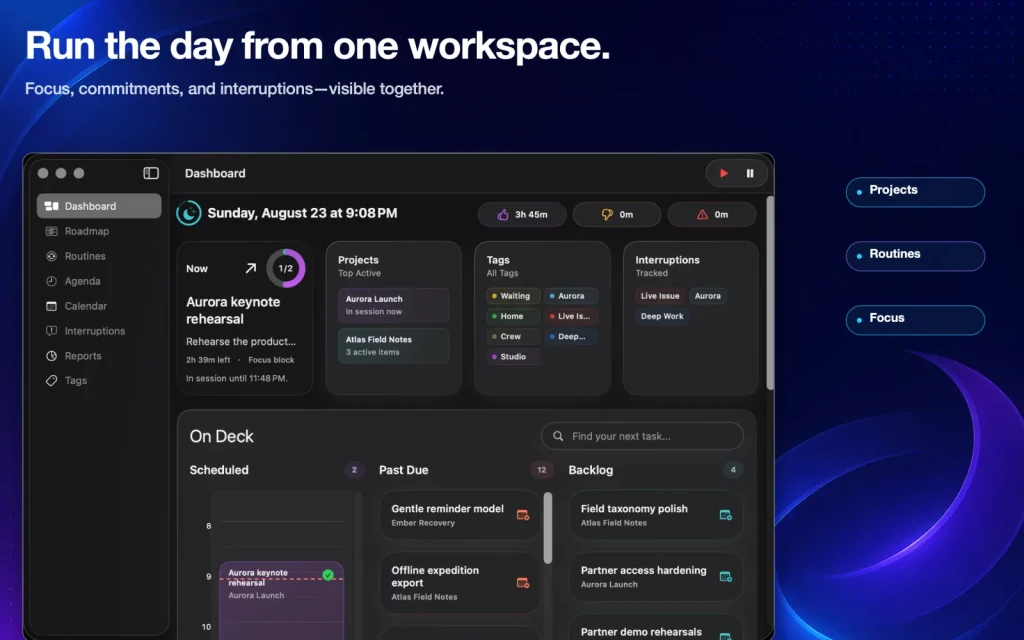1024x640 pixels.
Task: Open Aurora Launch project card
Action: pyautogui.click(x=393, y=305)
